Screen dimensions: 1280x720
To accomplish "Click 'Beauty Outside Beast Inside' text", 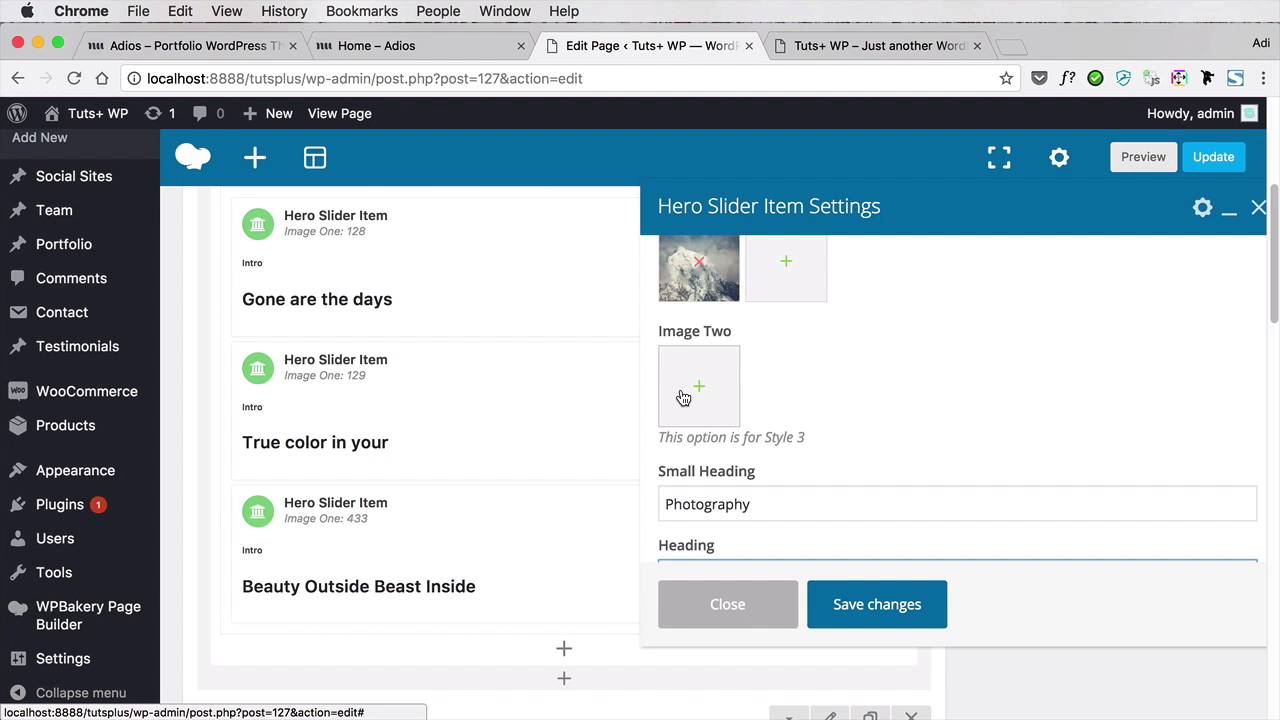I will click(358, 586).
